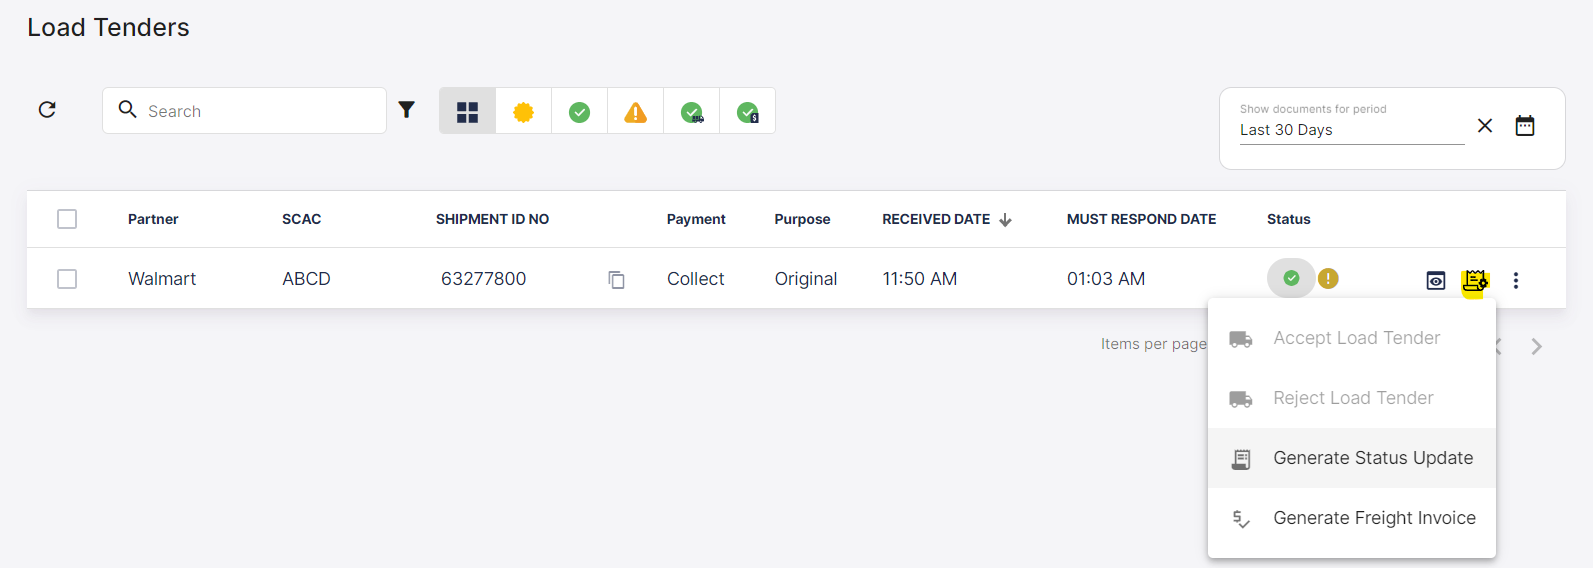Image resolution: width=1593 pixels, height=568 pixels.
Task: Open the Show documents for period dropdown
Action: (1352, 130)
